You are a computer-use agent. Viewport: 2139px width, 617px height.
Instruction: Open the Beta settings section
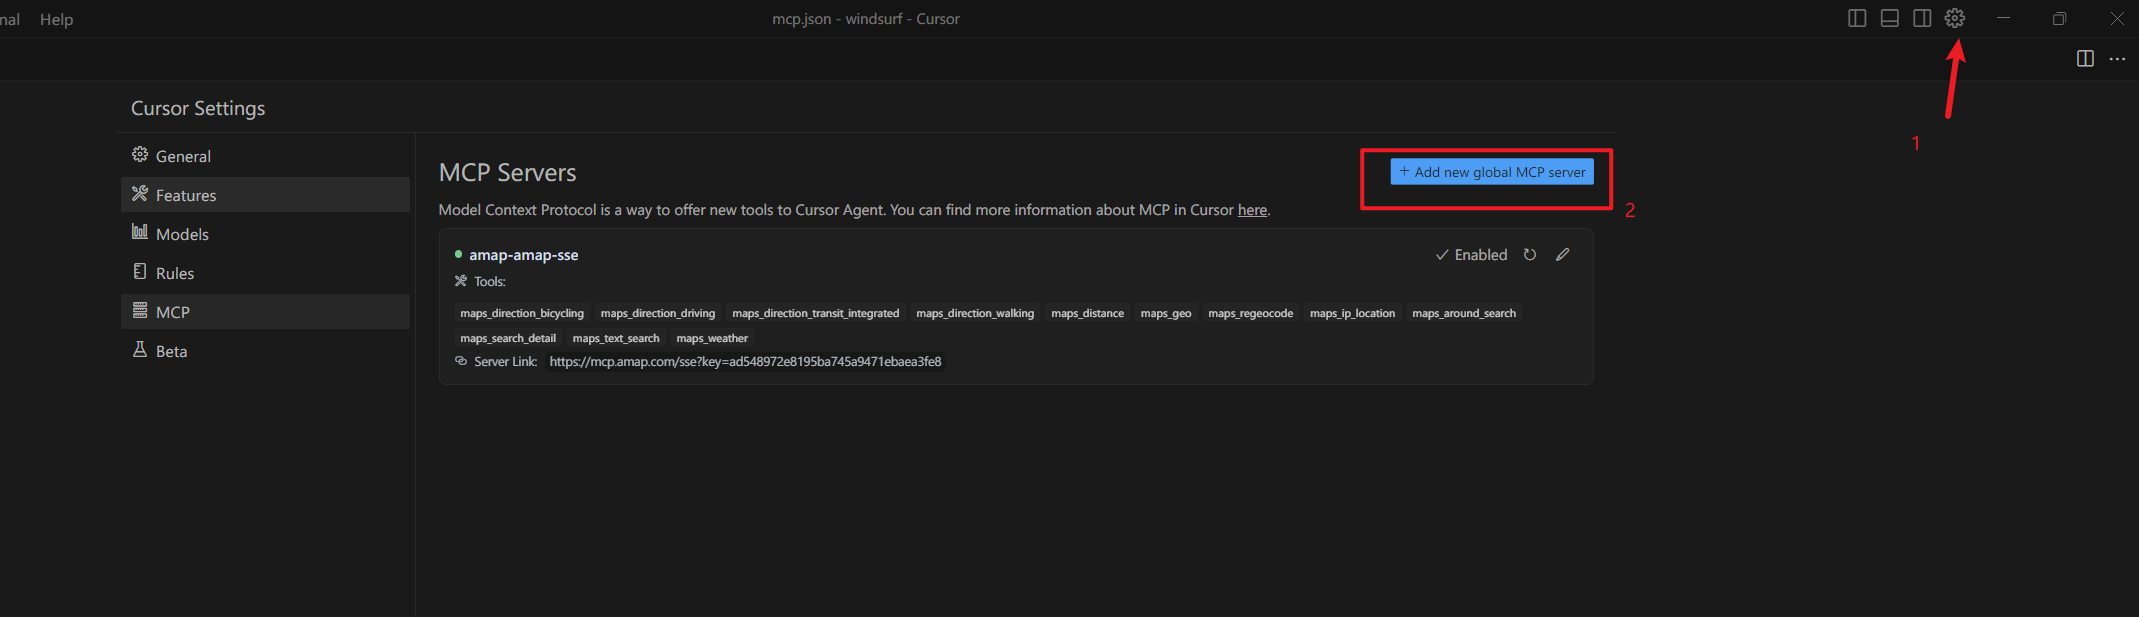click(x=265, y=351)
